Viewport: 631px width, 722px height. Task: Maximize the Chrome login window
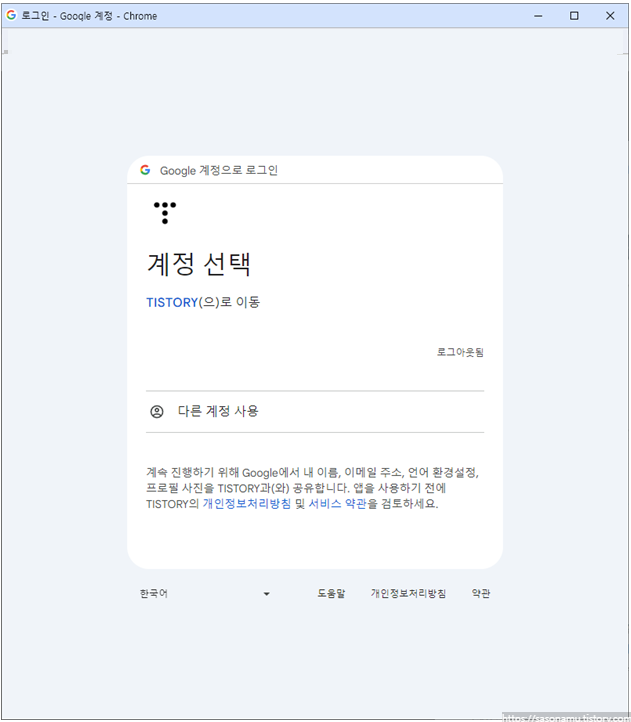tap(574, 16)
